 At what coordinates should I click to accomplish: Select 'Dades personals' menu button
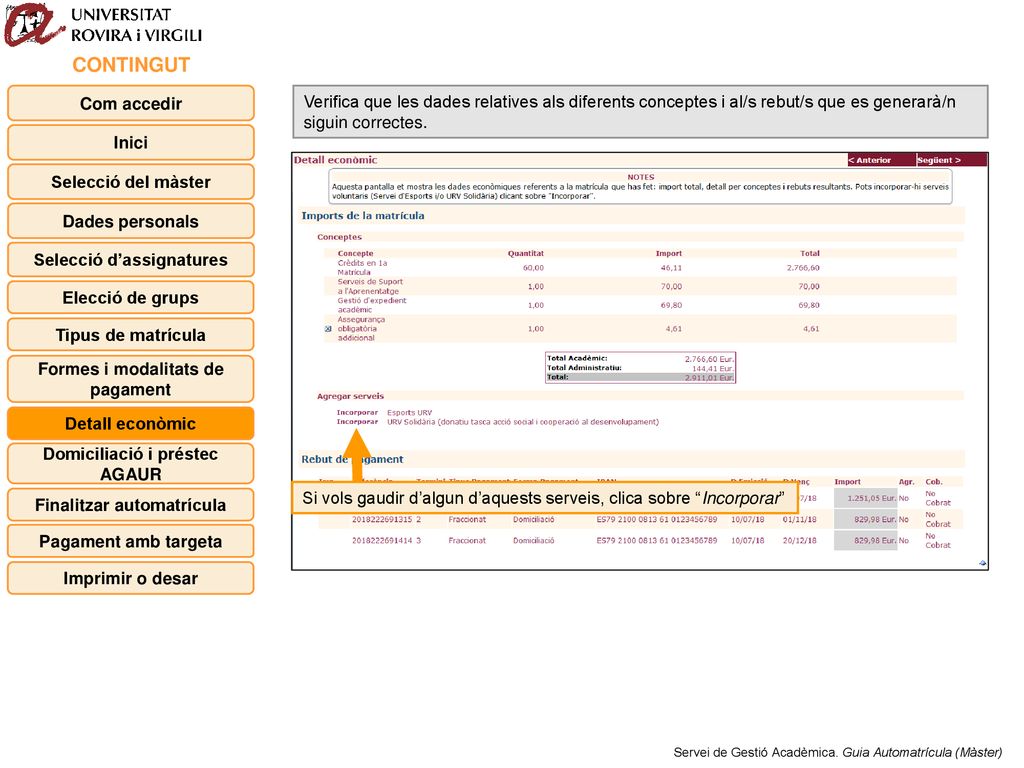[131, 221]
